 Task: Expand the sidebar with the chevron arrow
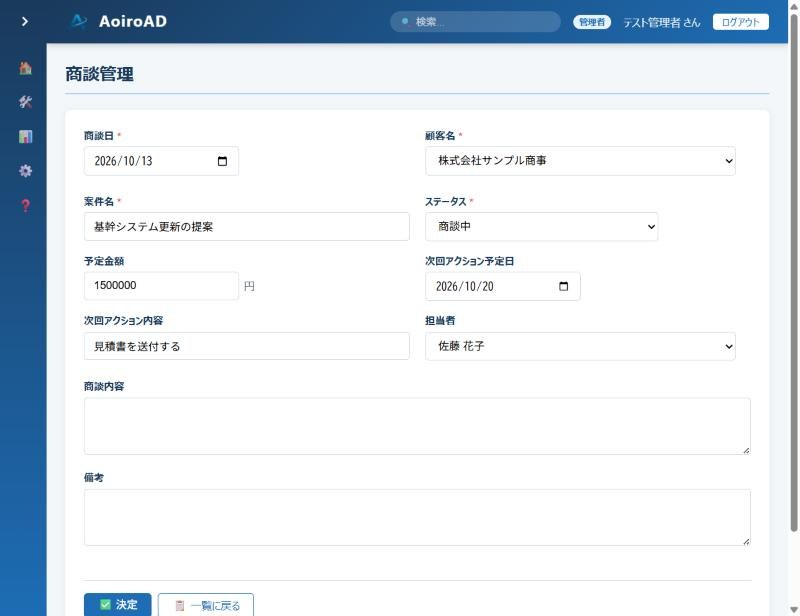click(x=24, y=21)
